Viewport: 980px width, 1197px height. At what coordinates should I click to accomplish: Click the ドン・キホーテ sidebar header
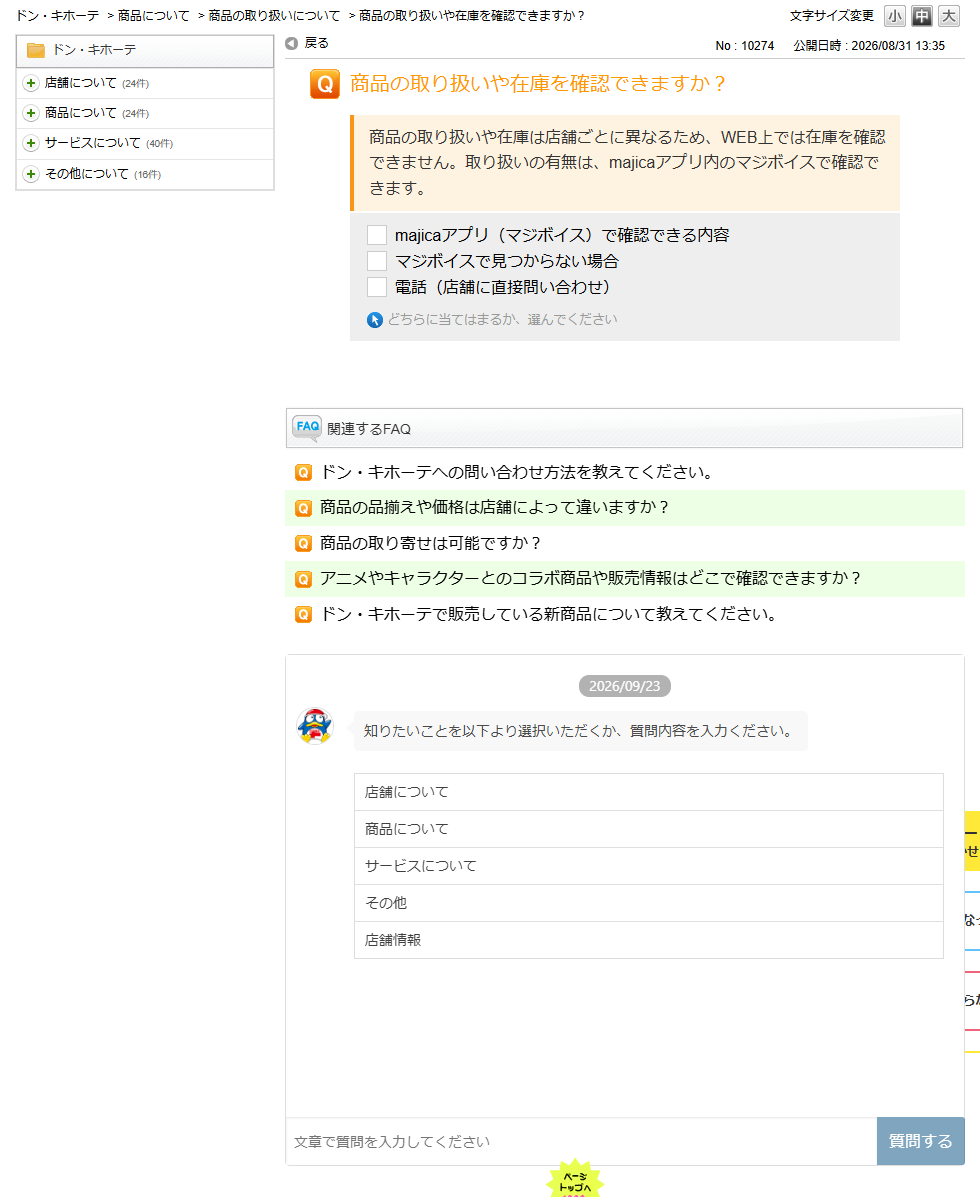pos(145,51)
